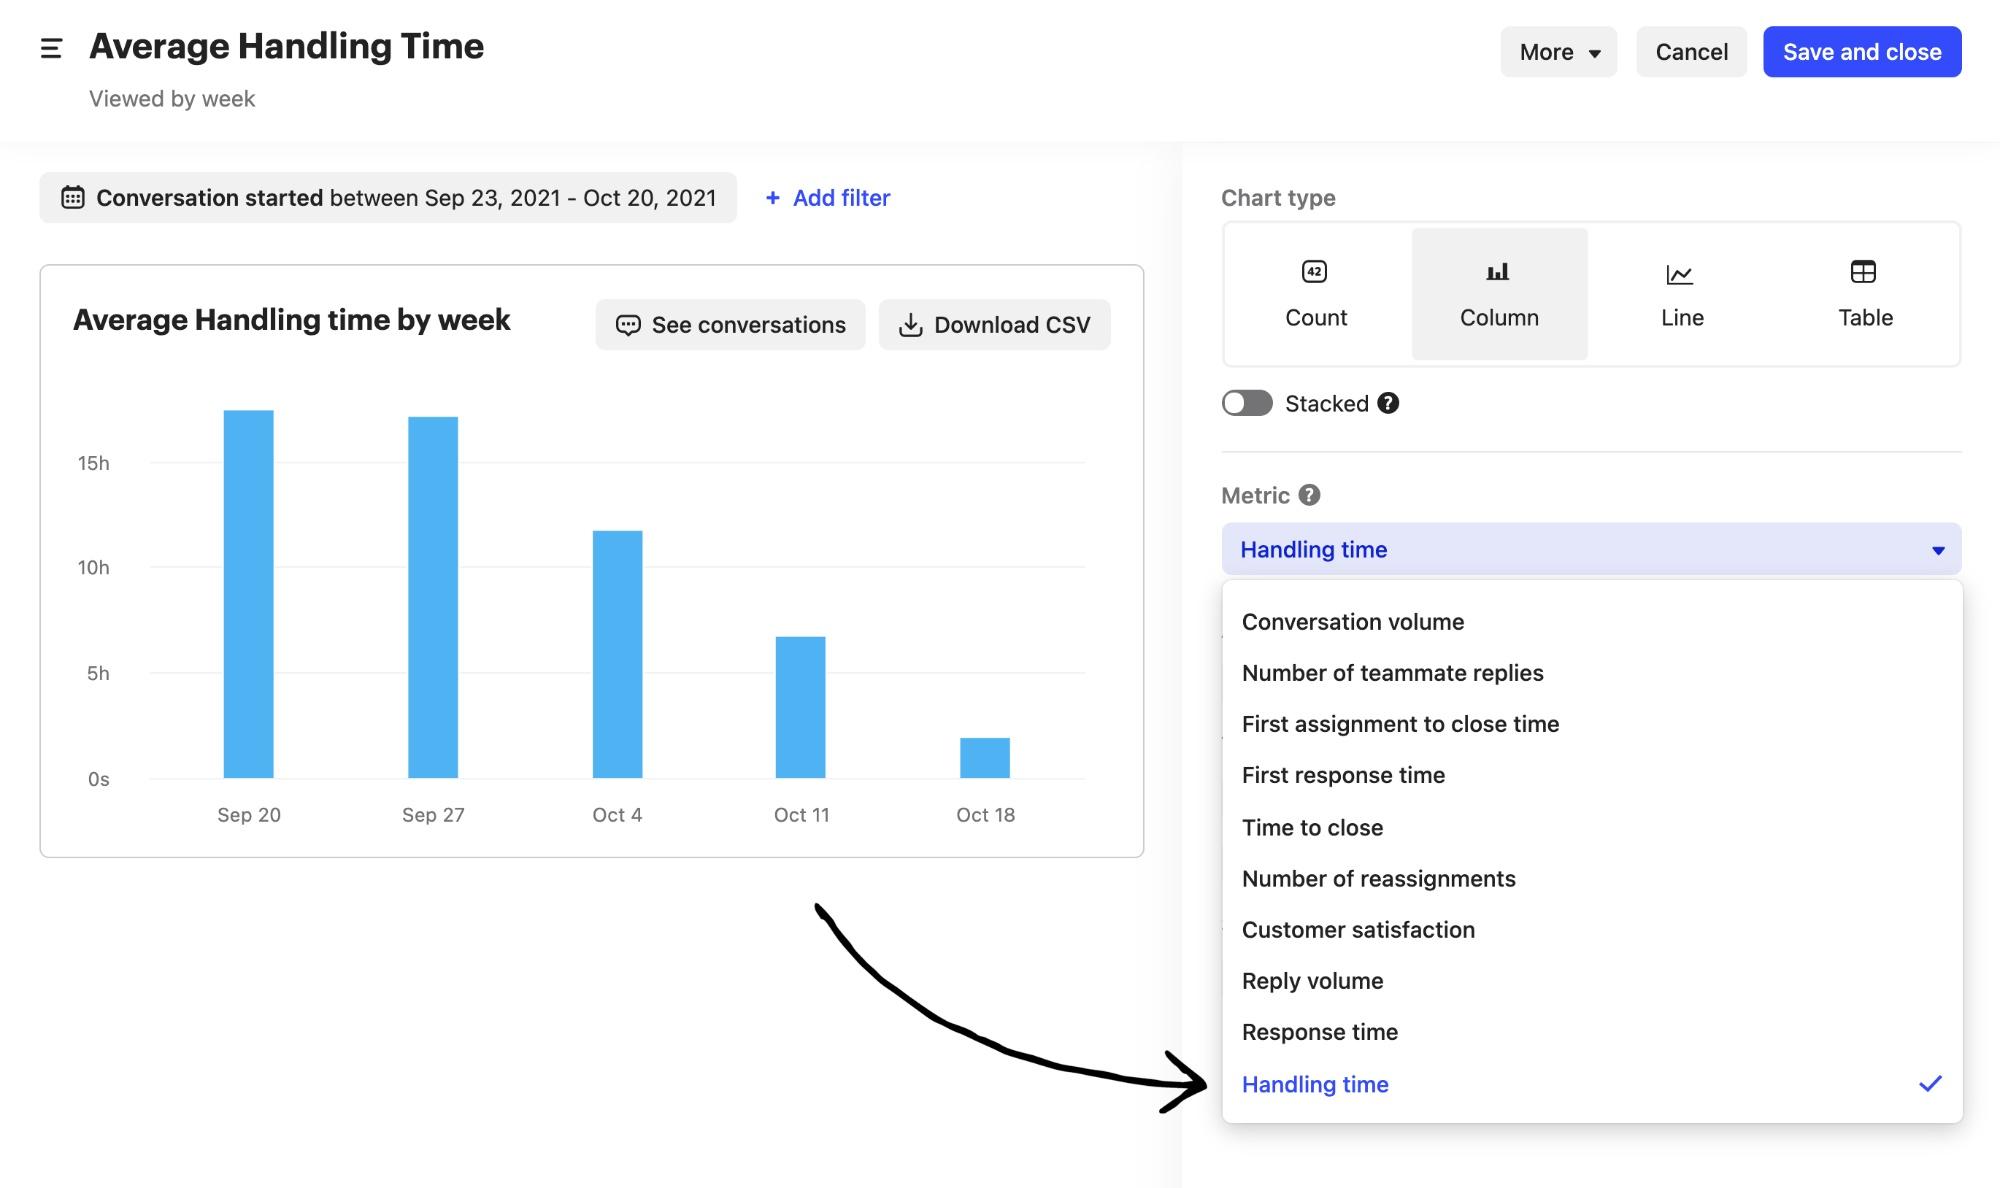Toggle the Stacked switch
The width and height of the screenshot is (2000, 1188).
(x=1247, y=403)
